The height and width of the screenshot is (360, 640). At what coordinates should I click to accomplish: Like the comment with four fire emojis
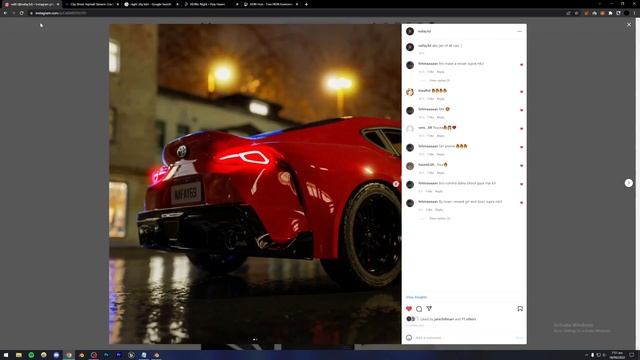pos(522,91)
